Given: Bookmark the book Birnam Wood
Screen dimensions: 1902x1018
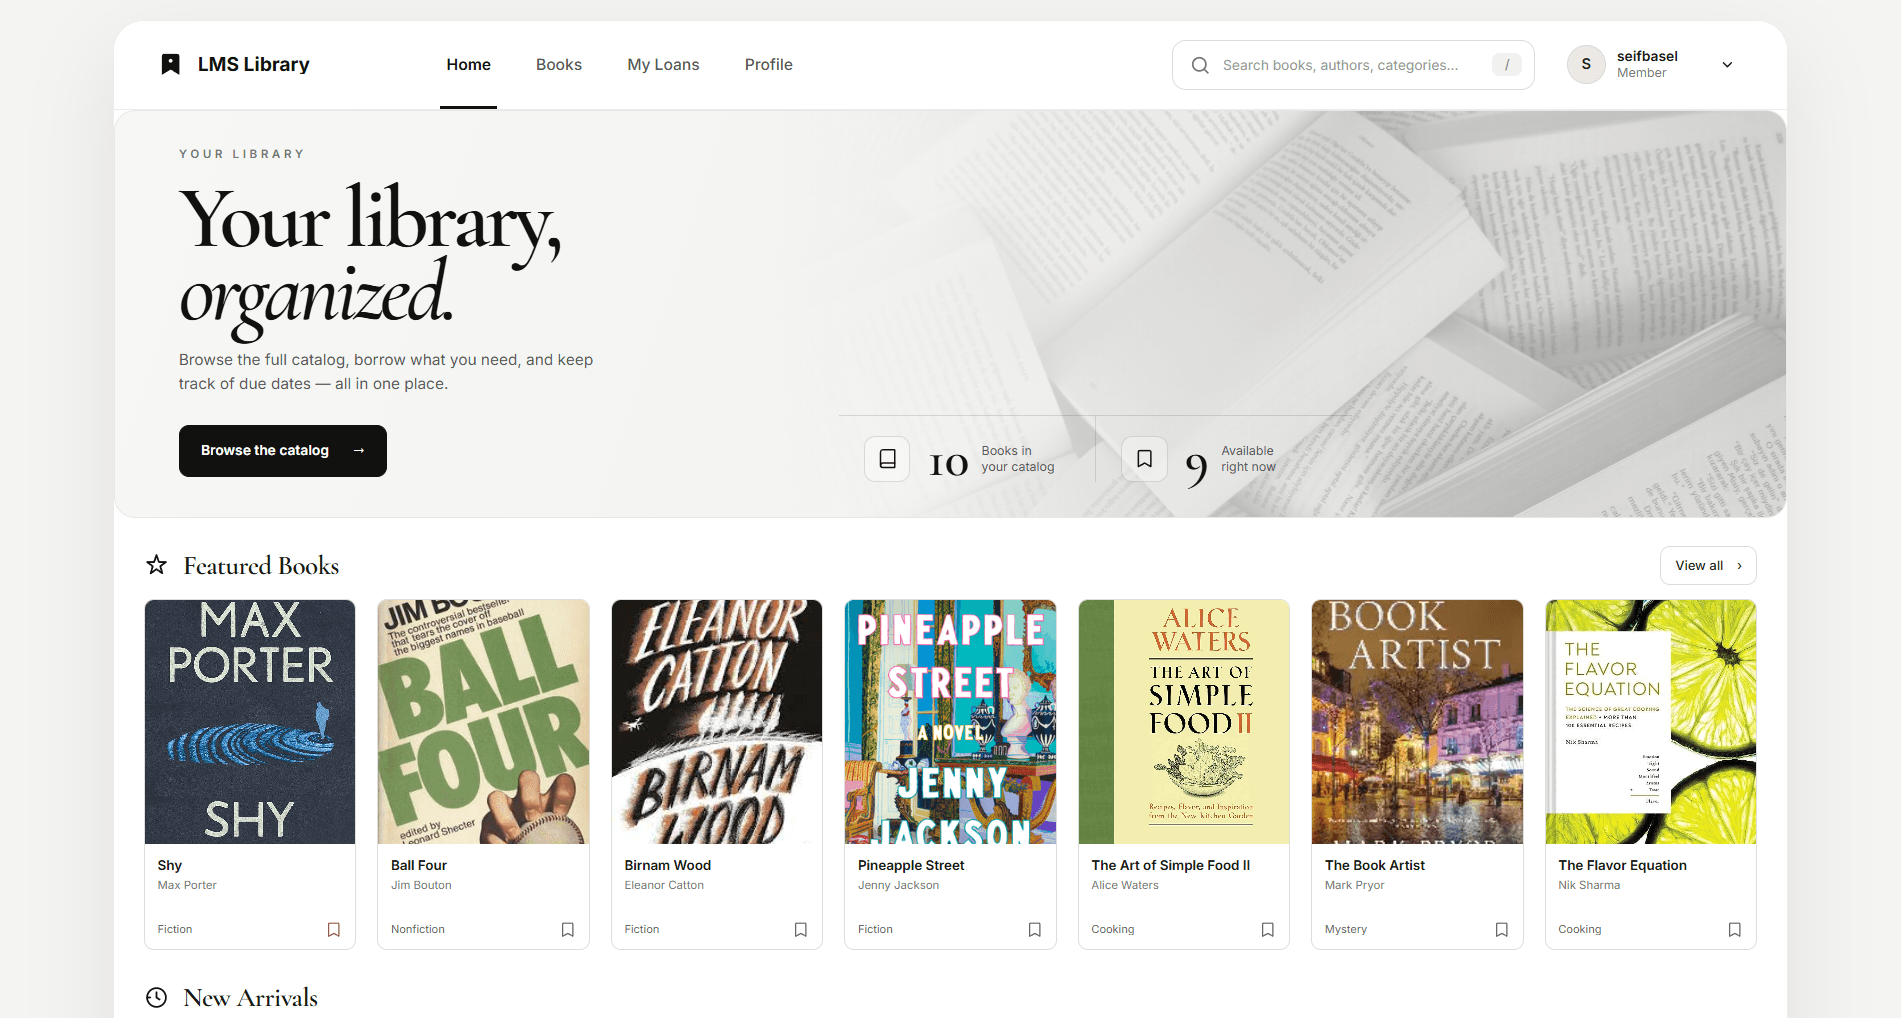Looking at the screenshot, I should [x=801, y=930].
